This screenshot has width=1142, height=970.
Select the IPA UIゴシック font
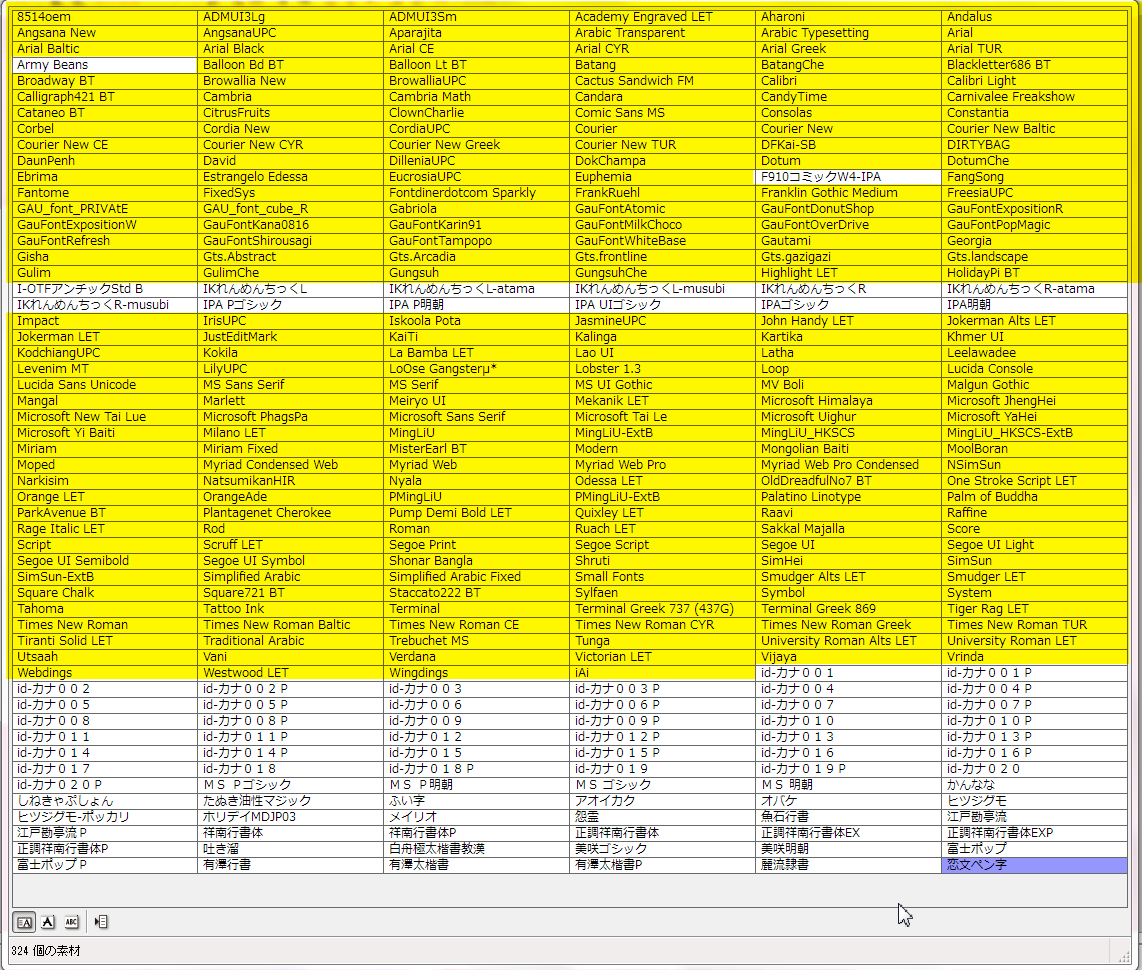[x=663, y=305]
